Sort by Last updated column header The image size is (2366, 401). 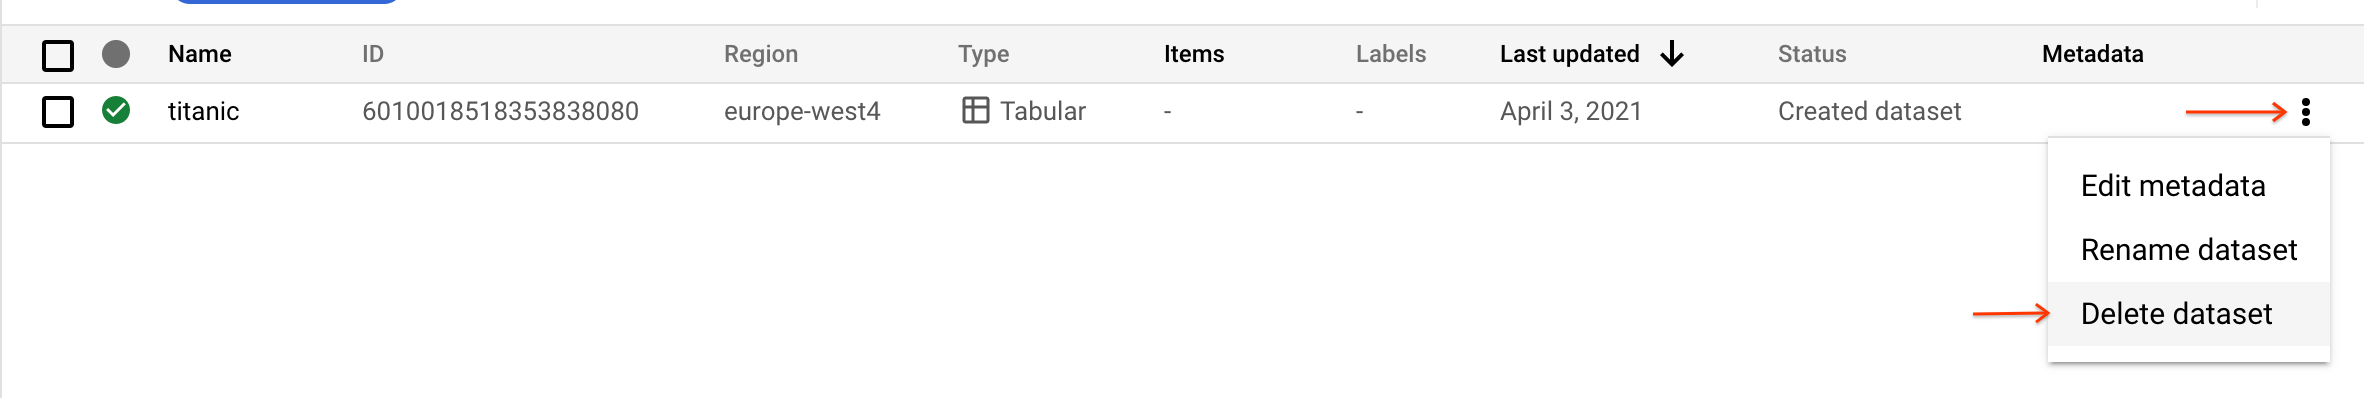tap(1569, 54)
